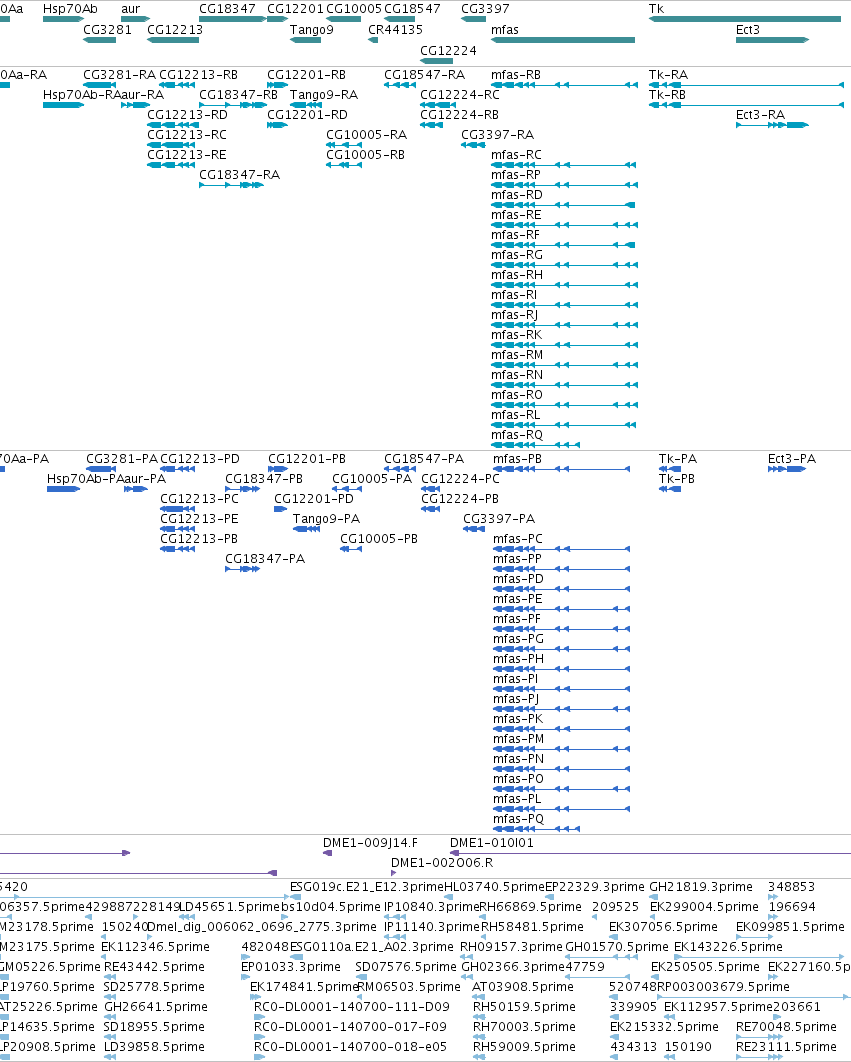Open the DME1-009J14.F feature

370,843
